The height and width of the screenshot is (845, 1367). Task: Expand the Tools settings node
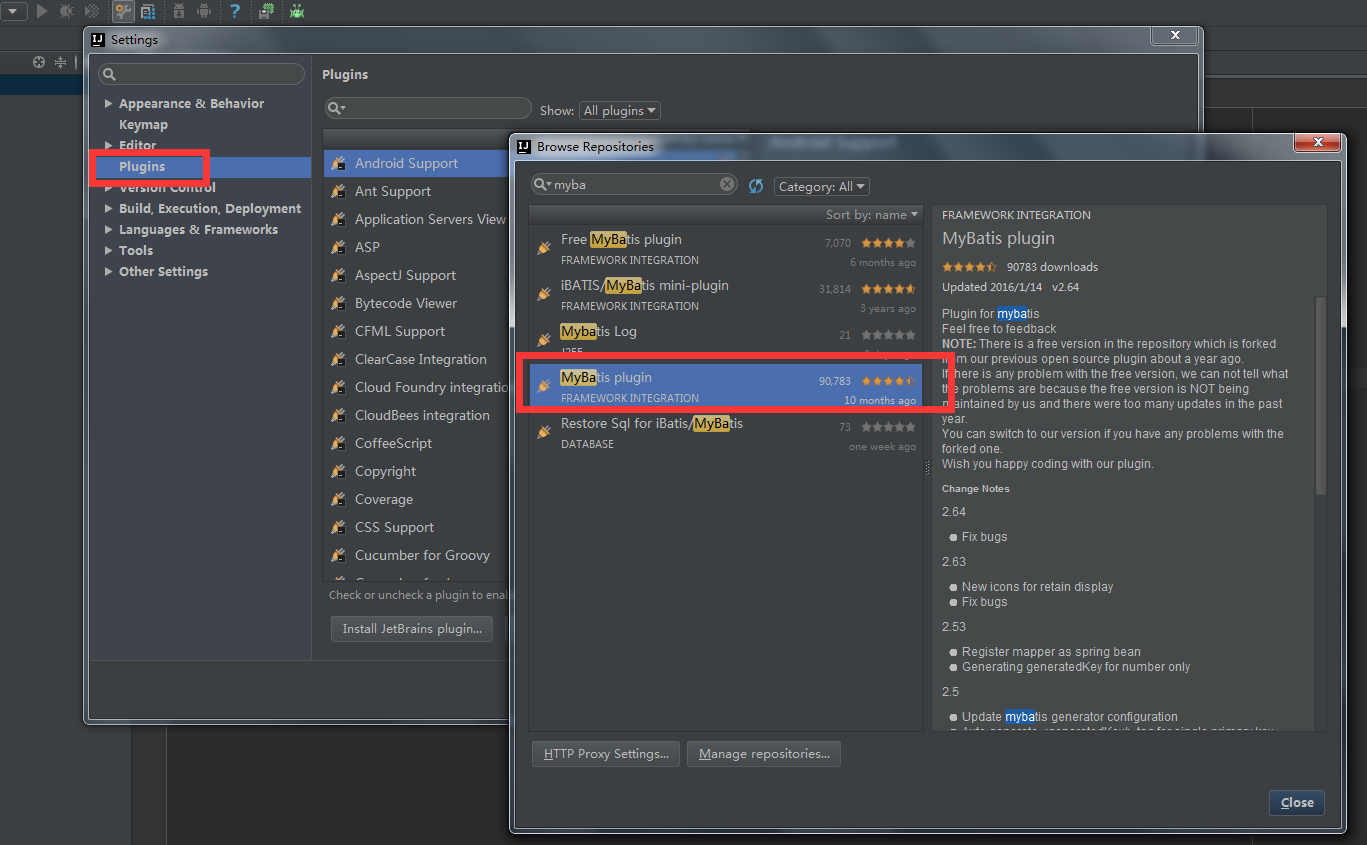(109, 251)
